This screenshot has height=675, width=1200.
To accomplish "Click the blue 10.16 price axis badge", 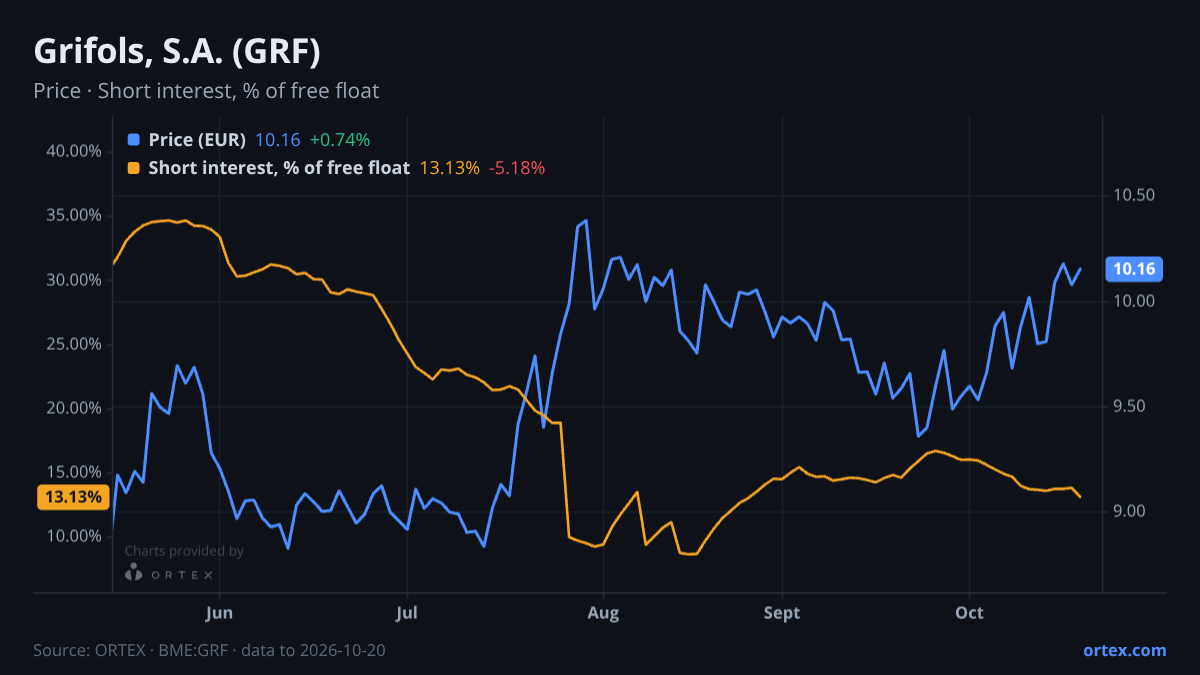I will pos(1134,268).
